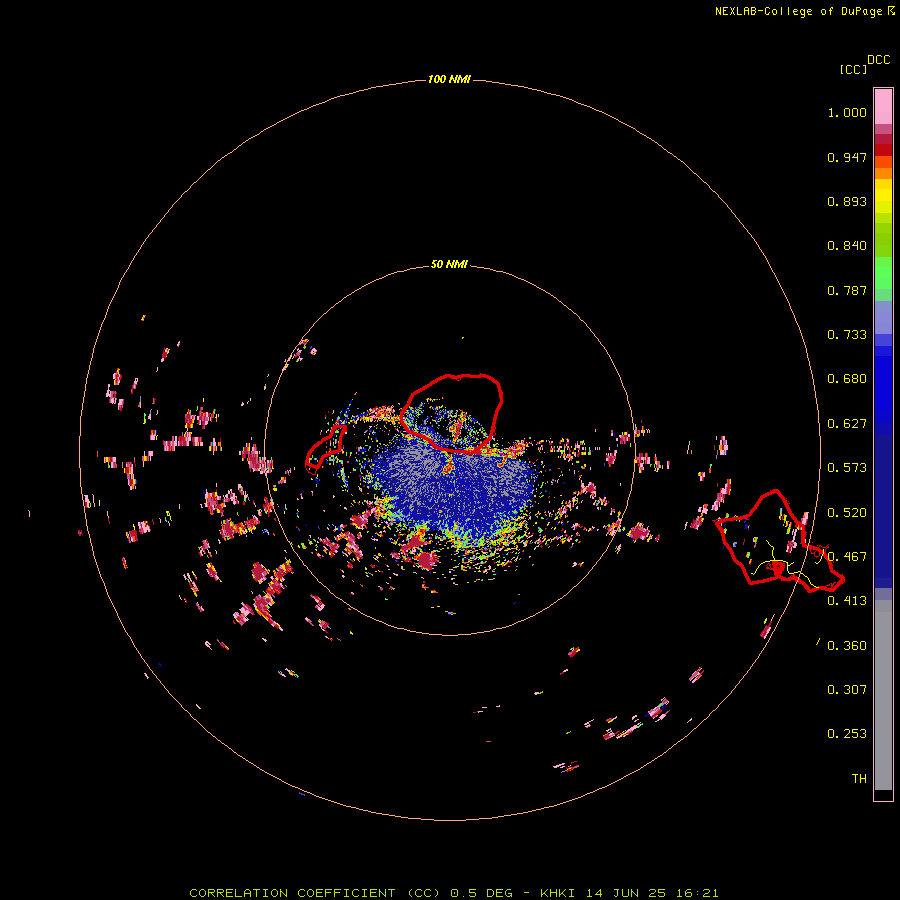Image resolution: width=900 pixels, height=900 pixels.
Task: Click the 0.413 value on the color scale
Action: pos(847,601)
